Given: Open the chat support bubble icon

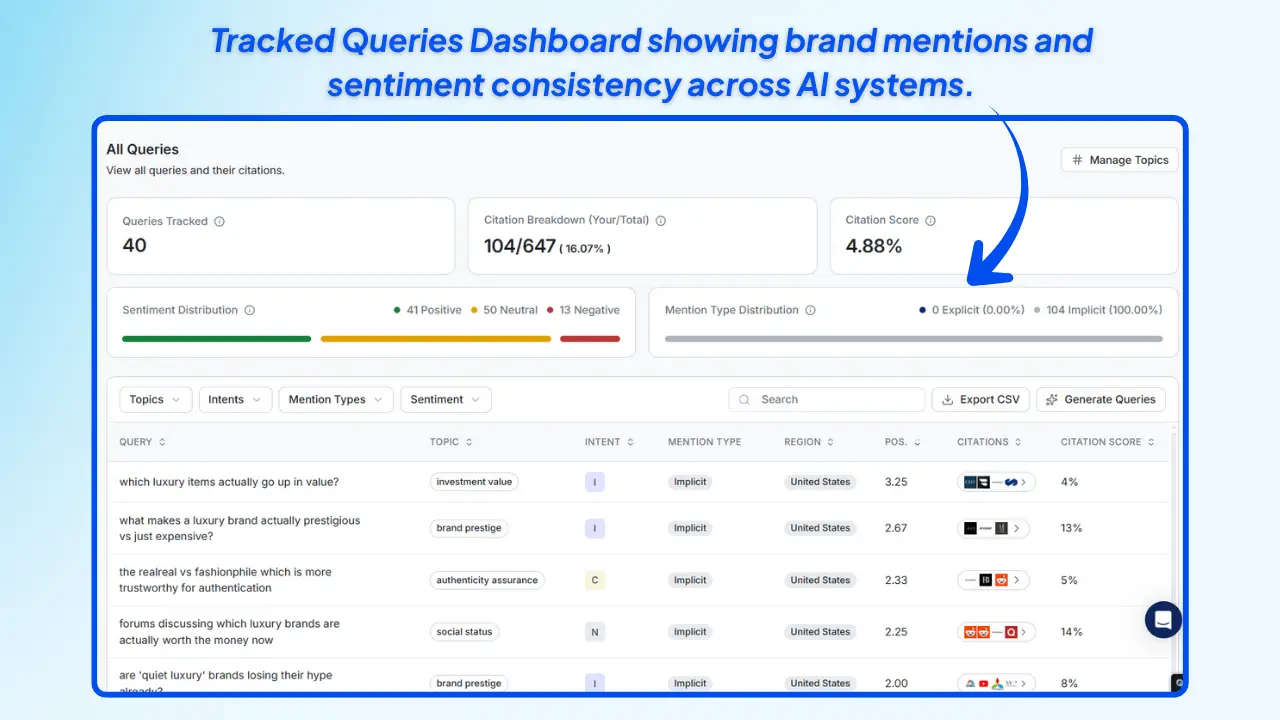Looking at the screenshot, I should coord(1162,620).
